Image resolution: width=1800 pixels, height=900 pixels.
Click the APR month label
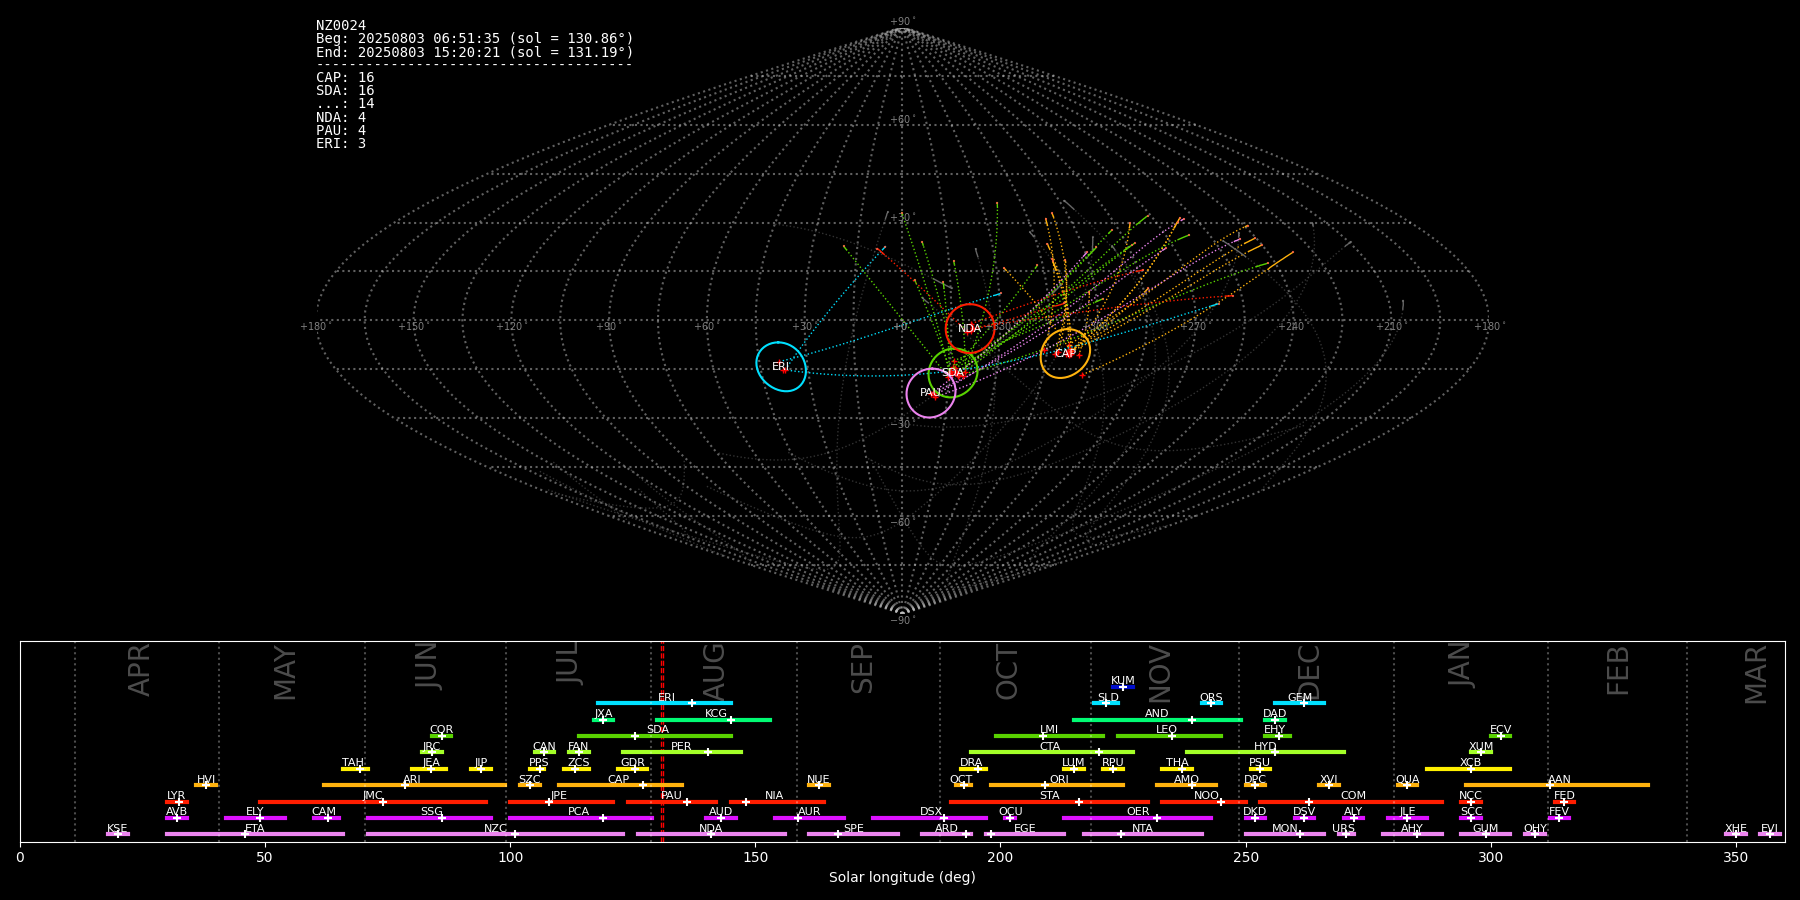tap(139, 670)
